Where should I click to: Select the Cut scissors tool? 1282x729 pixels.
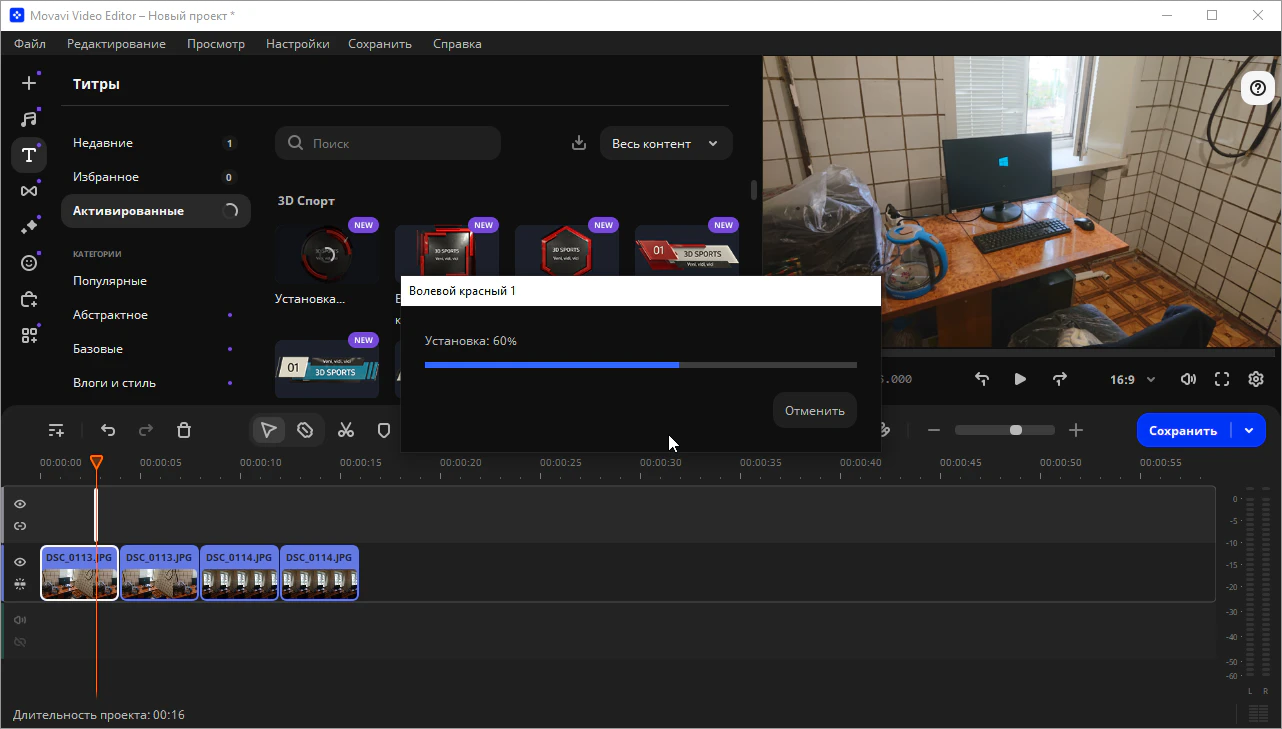(x=346, y=430)
